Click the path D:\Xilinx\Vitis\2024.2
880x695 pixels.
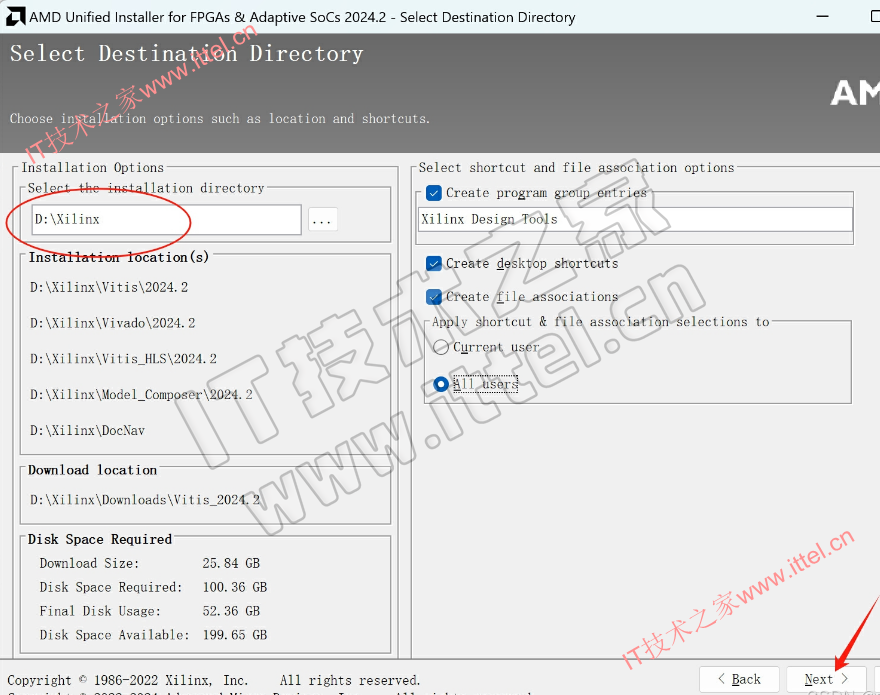tap(109, 287)
